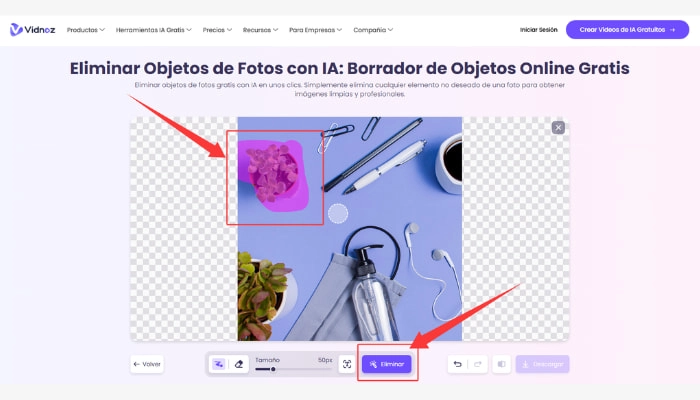Toggle the before/after compare view
Image resolution: width=700 pixels, height=400 pixels.
[x=501, y=364]
